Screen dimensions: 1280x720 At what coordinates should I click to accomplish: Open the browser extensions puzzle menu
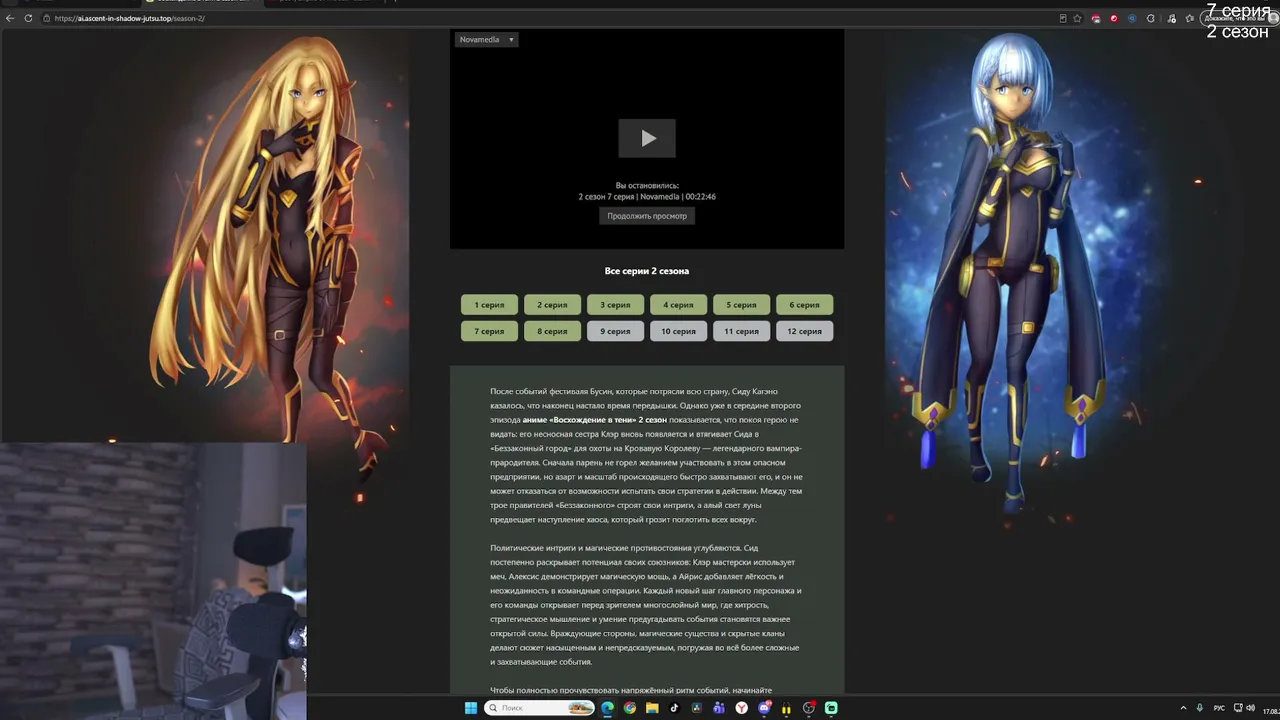(1151, 18)
